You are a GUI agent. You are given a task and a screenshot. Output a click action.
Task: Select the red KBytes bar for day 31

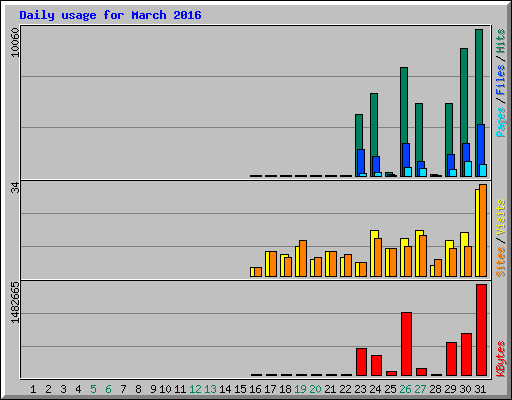pyautogui.click(x=481, y=330)
